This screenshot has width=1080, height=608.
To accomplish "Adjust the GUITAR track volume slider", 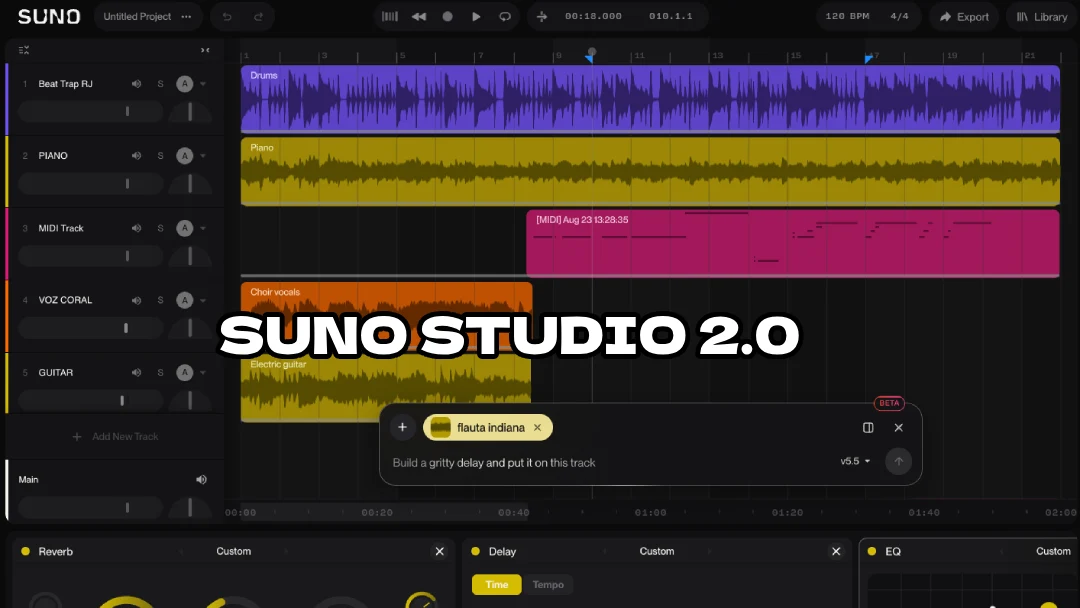I will coord(91,400).
